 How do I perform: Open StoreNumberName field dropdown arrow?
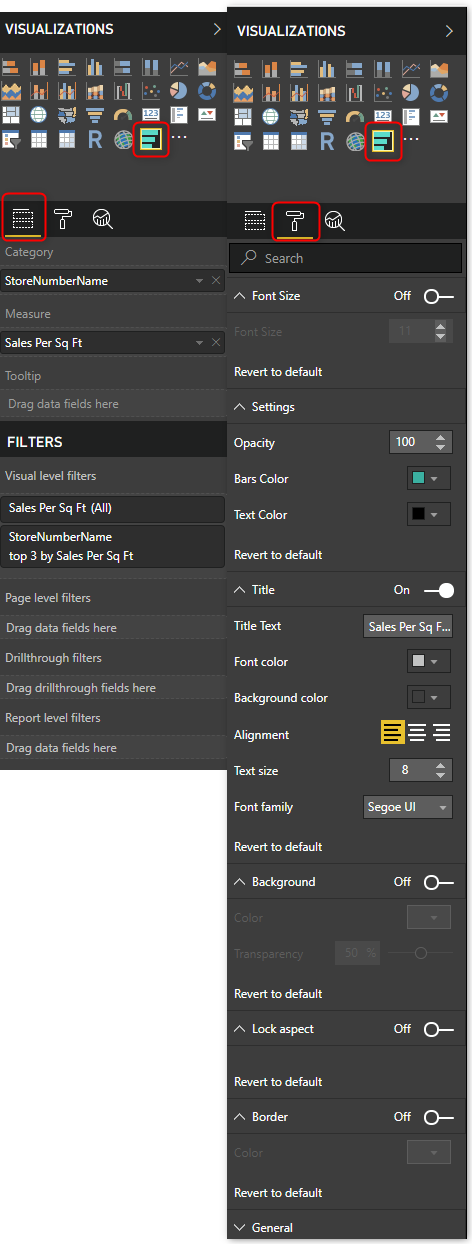[x=200, y=281]
